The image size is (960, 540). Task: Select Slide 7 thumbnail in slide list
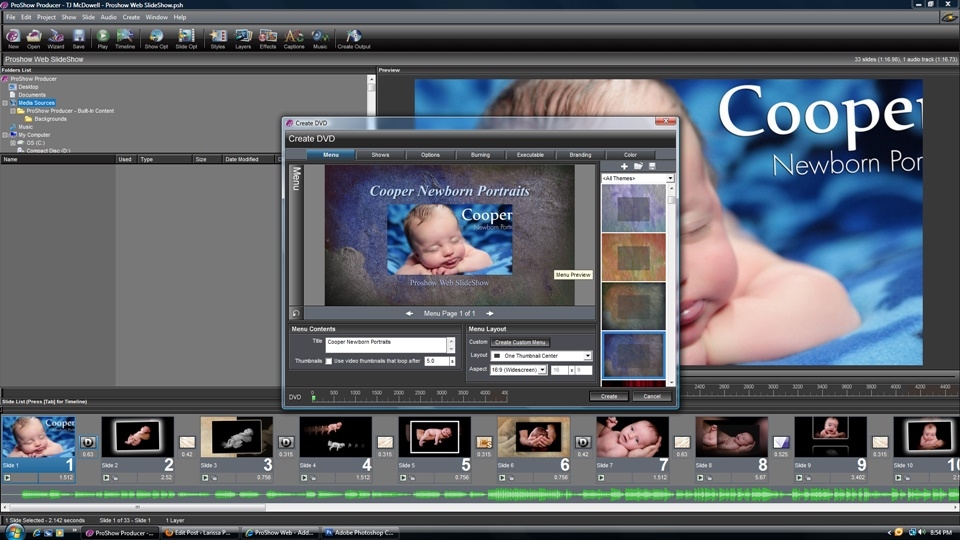632,437
